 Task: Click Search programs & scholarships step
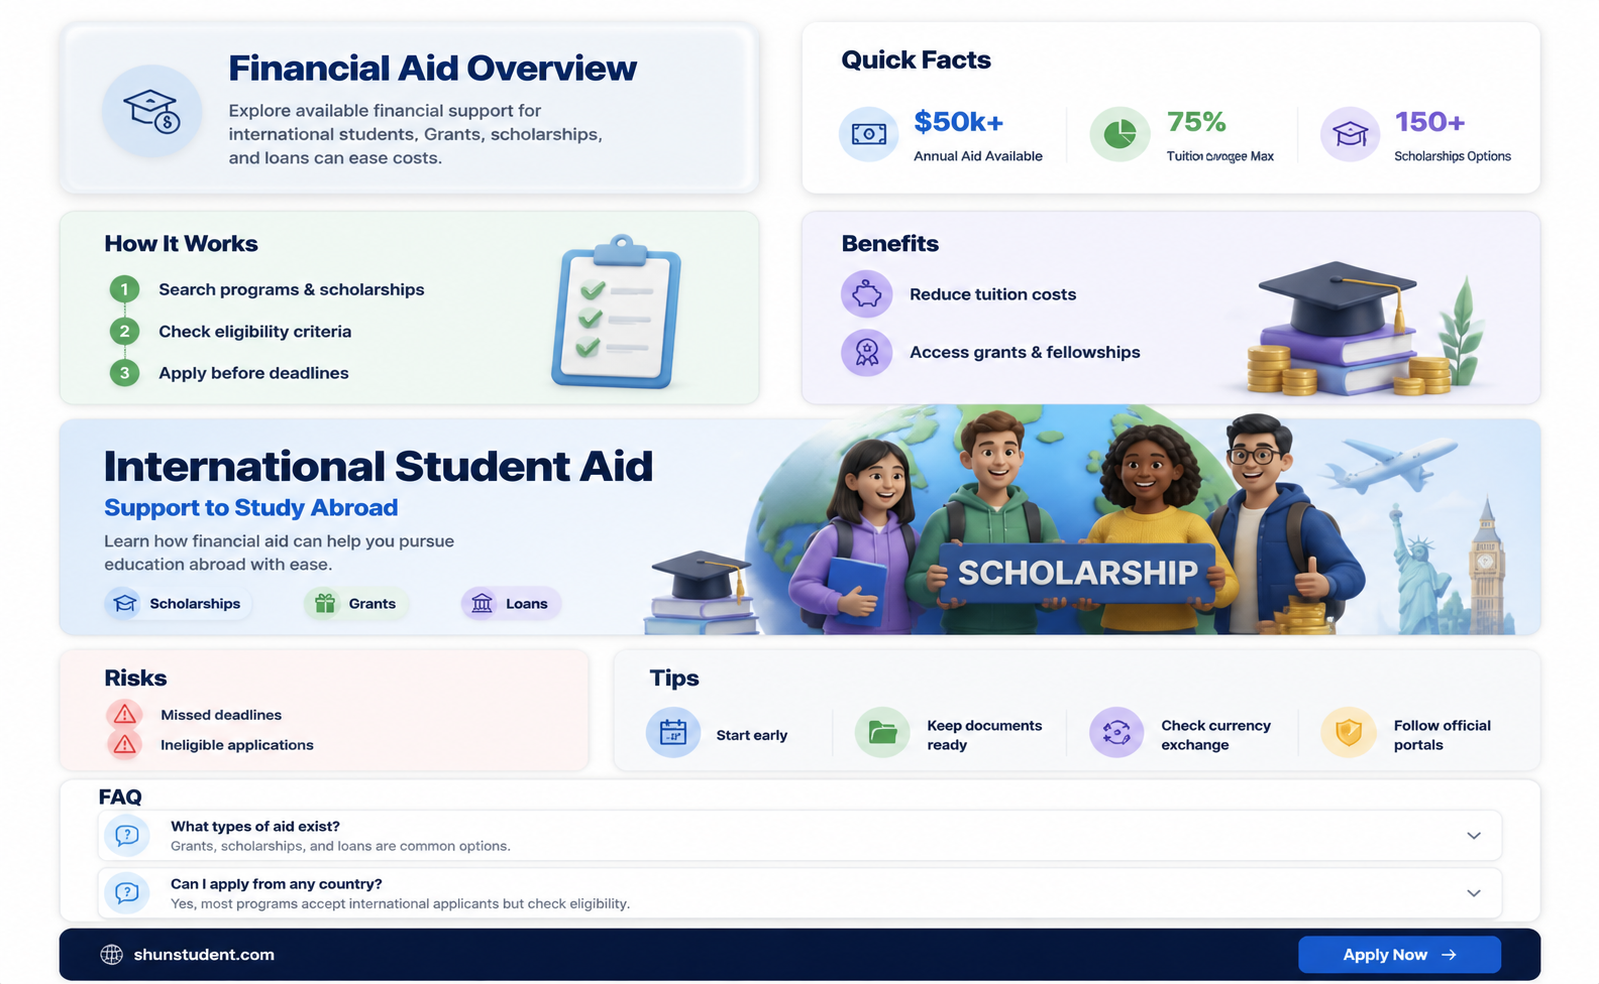click(291, 290)
